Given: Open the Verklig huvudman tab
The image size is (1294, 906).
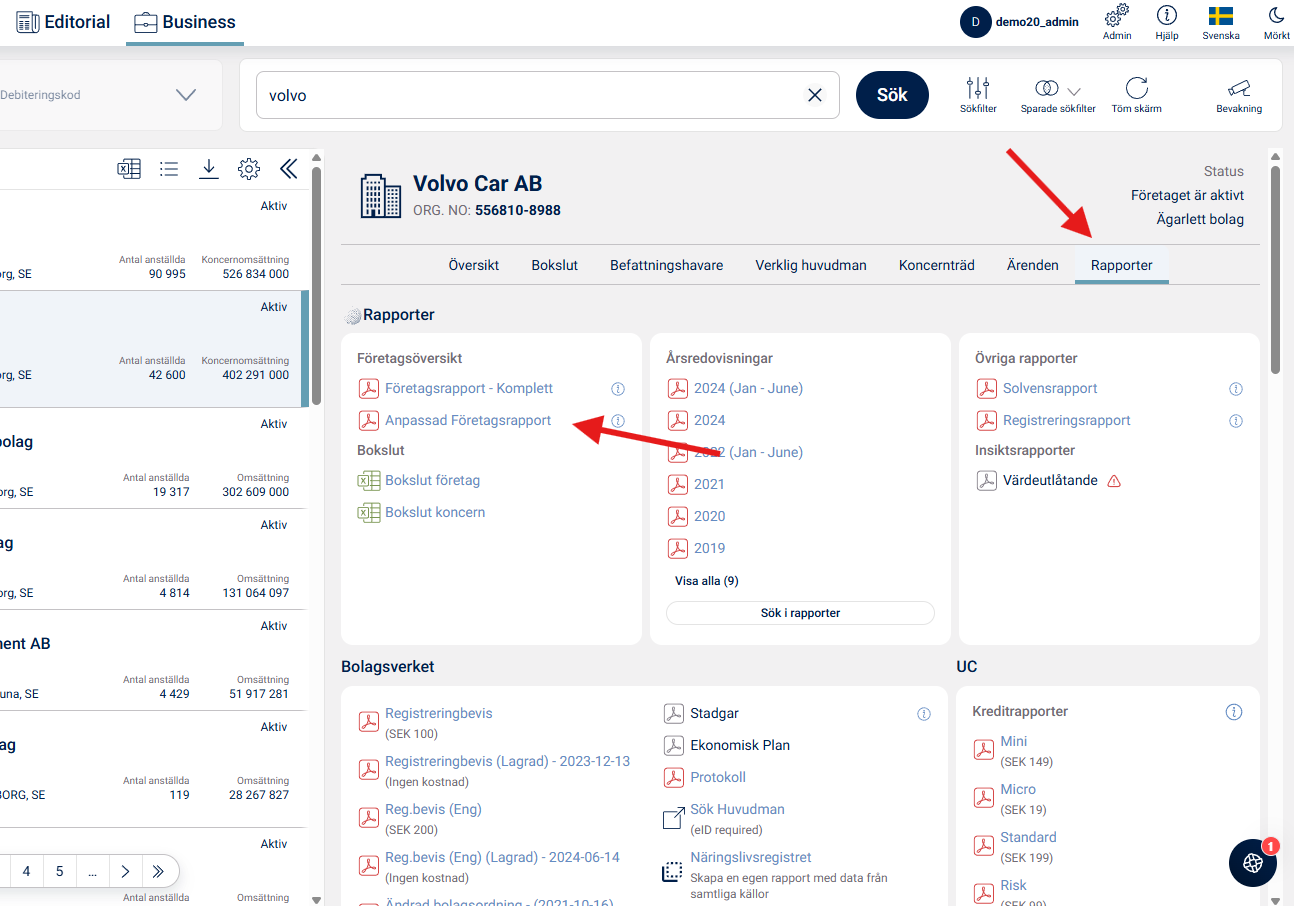Looking at the screenshot, I should 811,265.
